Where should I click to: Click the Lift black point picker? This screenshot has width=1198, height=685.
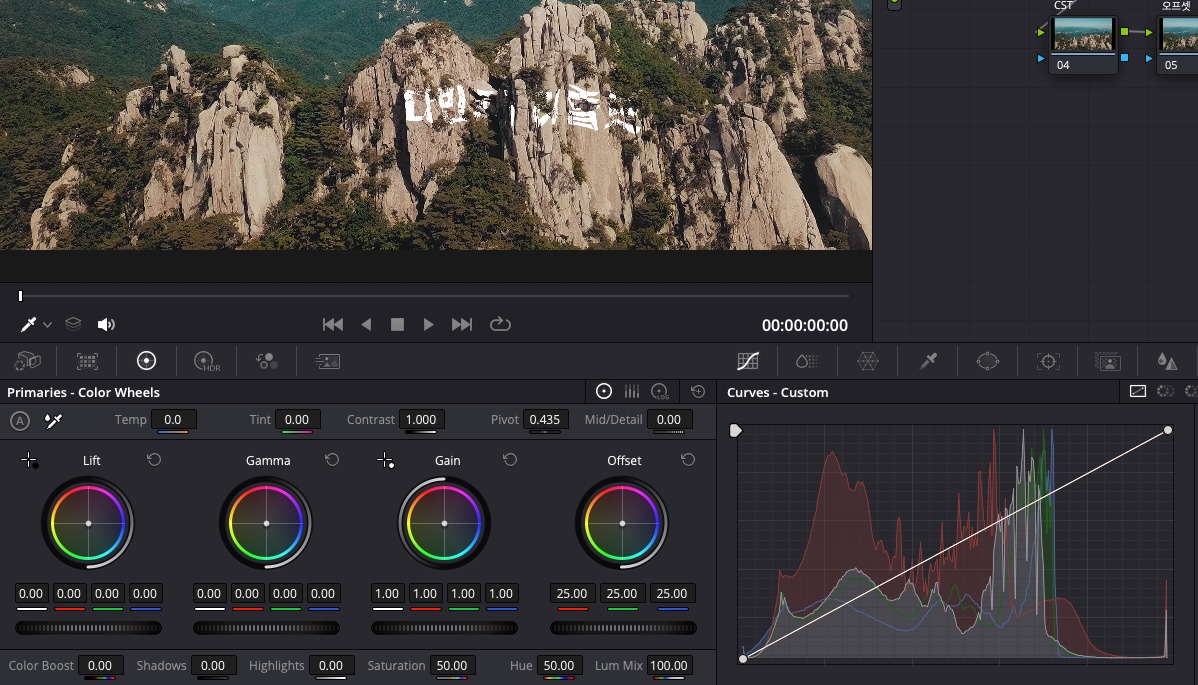pyautogui.click(x=29, y=460)
